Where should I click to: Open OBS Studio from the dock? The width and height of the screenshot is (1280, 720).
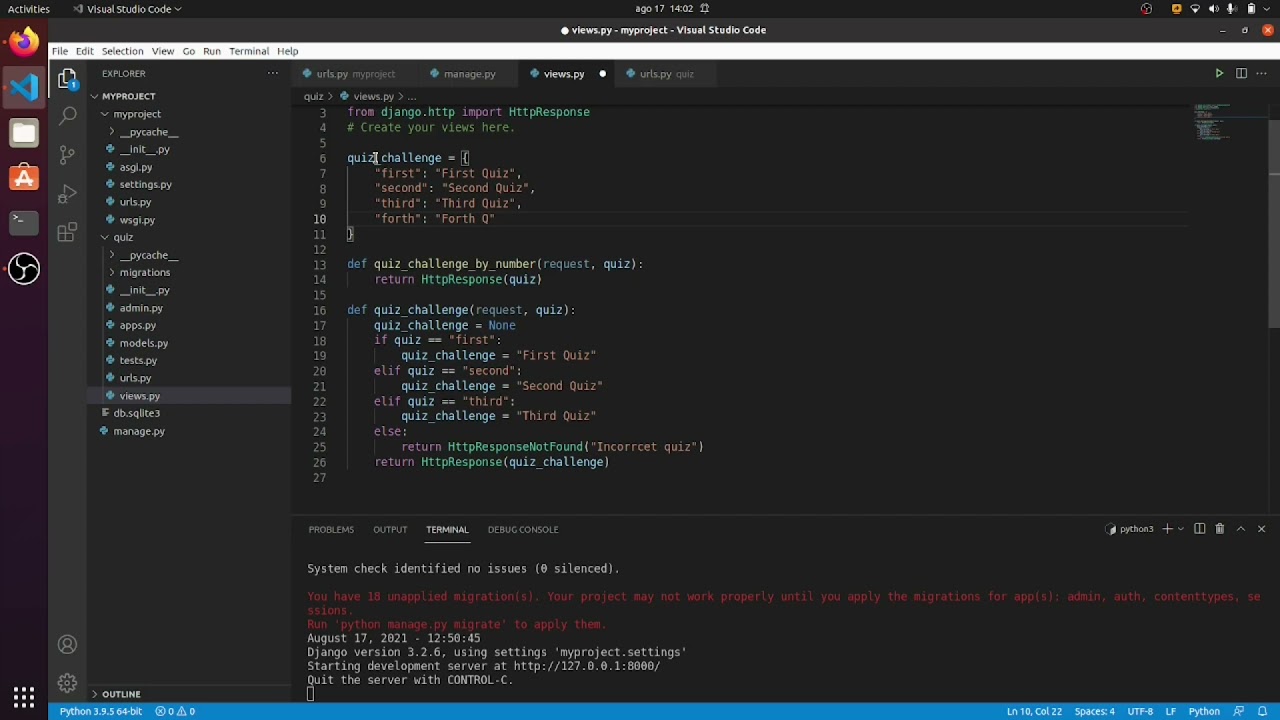click(24, 268)
